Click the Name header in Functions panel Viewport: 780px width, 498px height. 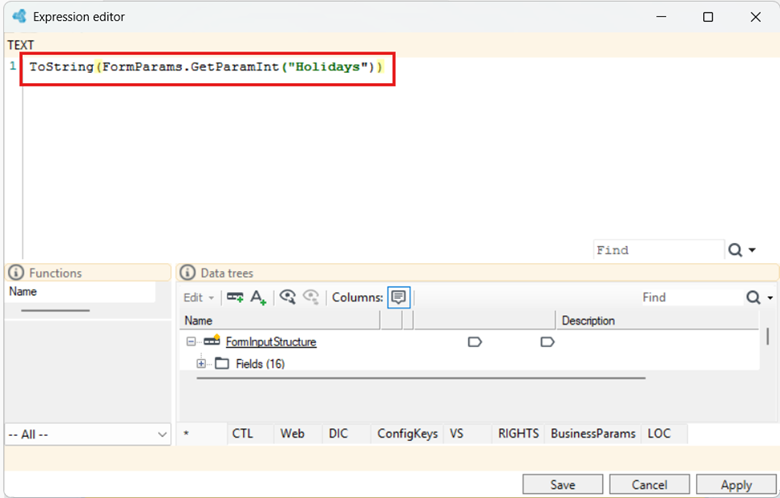(81, 292)
